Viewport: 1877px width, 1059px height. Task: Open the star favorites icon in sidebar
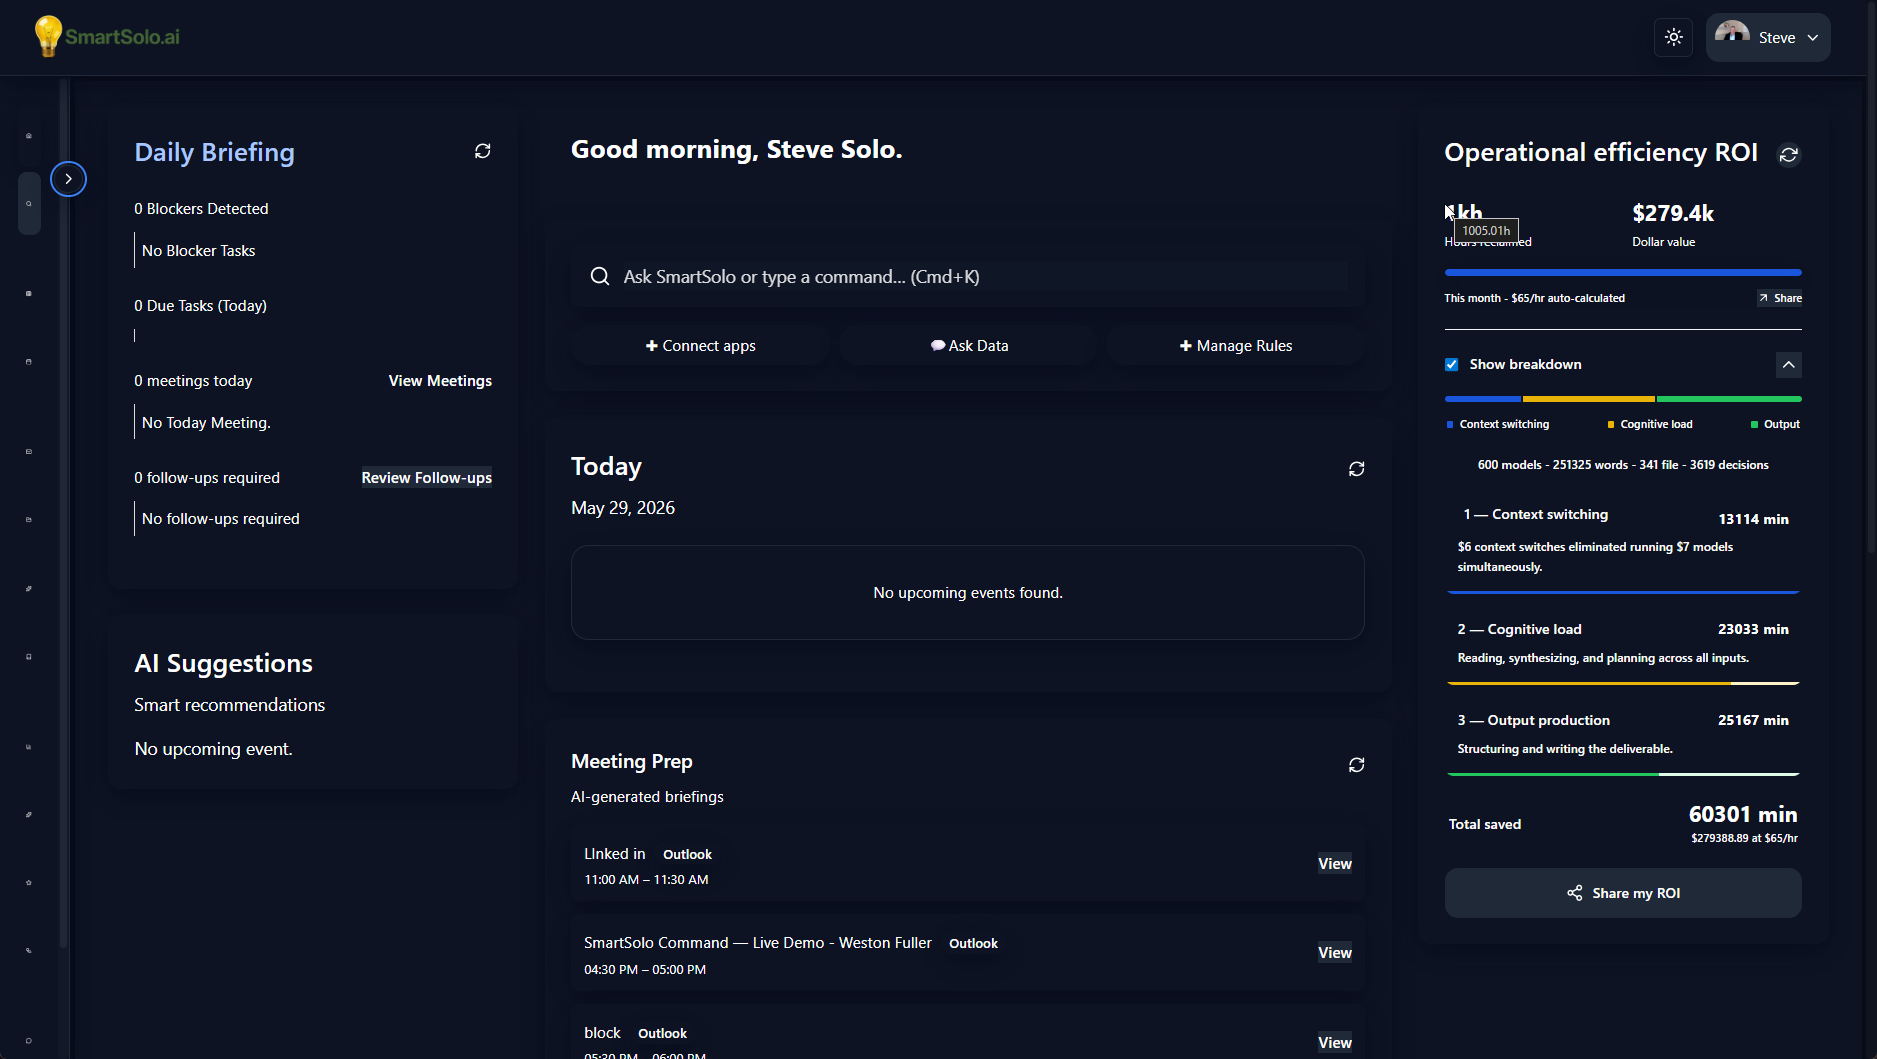29,882
